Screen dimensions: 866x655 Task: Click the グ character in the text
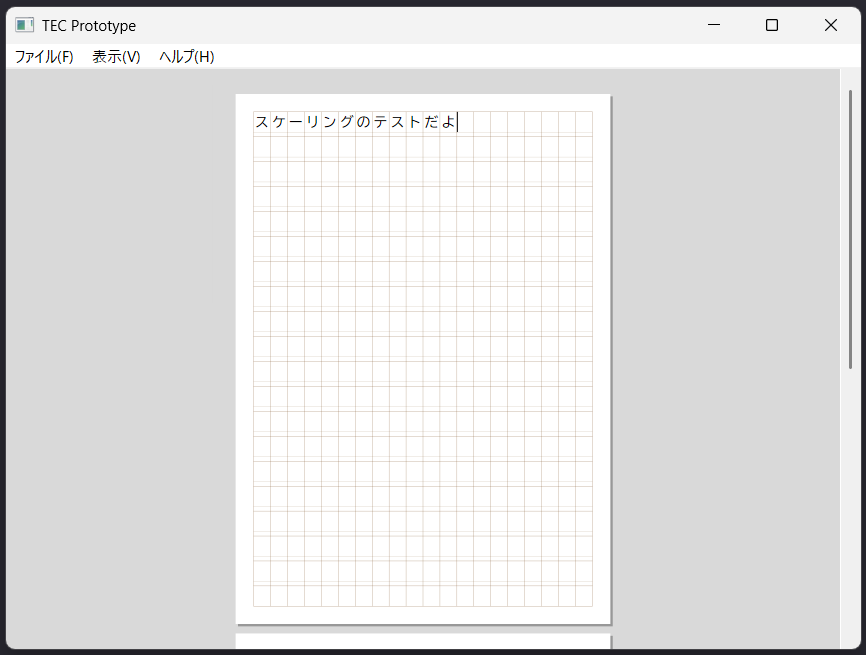pyautogui.click(x=347, y=122)
